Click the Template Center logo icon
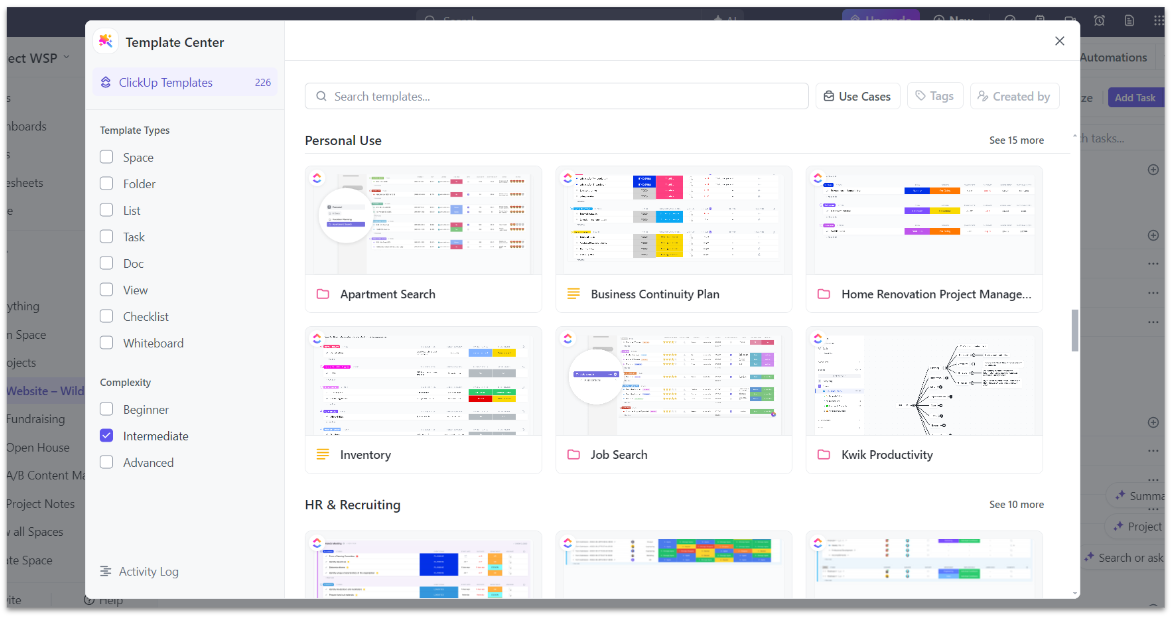Viewport: 1176px width, 619px height. pos(106,41)
